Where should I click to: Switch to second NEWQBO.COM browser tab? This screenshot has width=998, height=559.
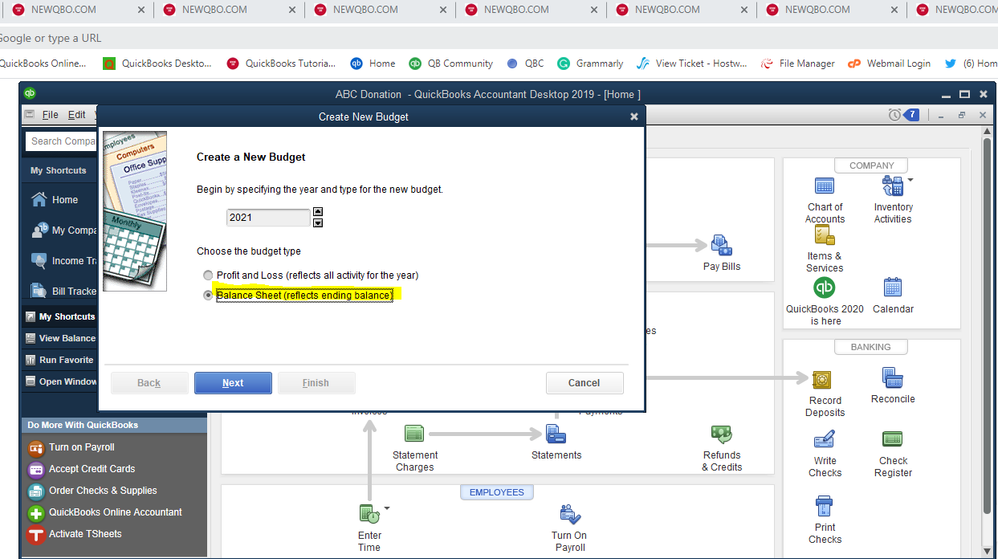pos(228,10)
